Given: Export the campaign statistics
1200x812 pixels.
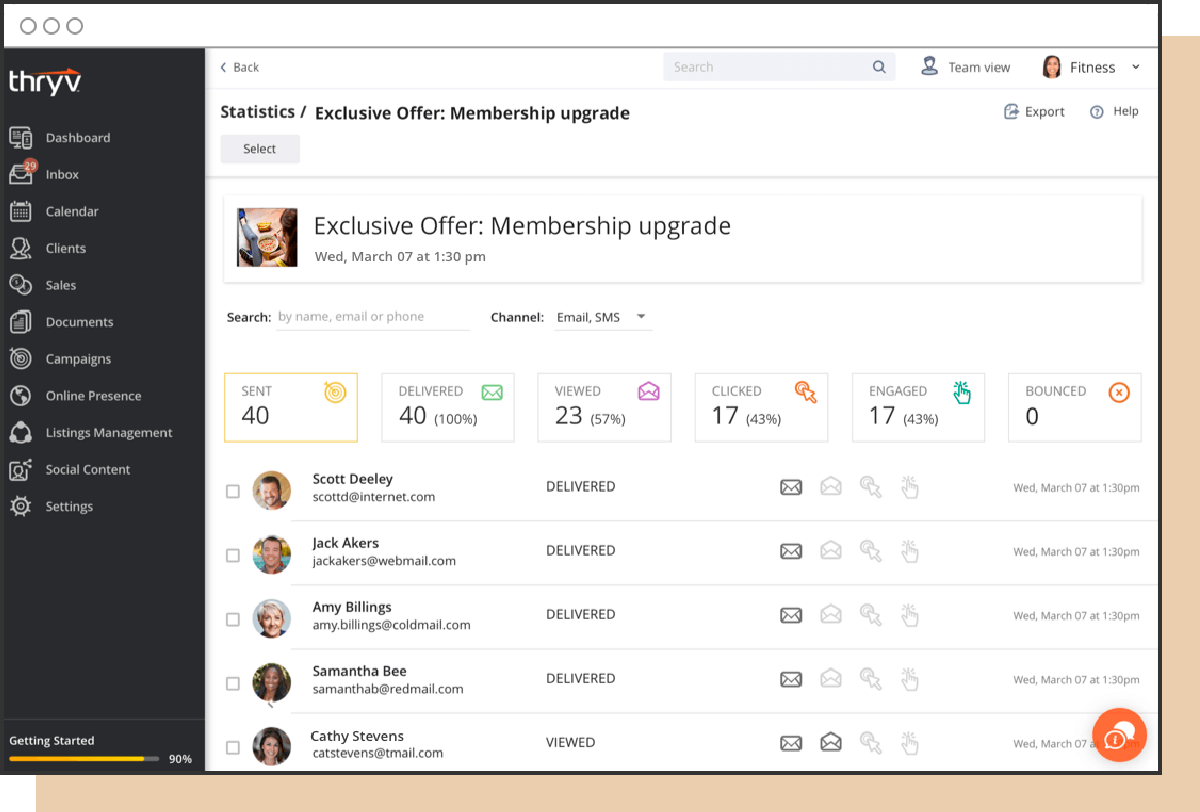Looking at the screenshot, I should click(x=1034, y=111).
